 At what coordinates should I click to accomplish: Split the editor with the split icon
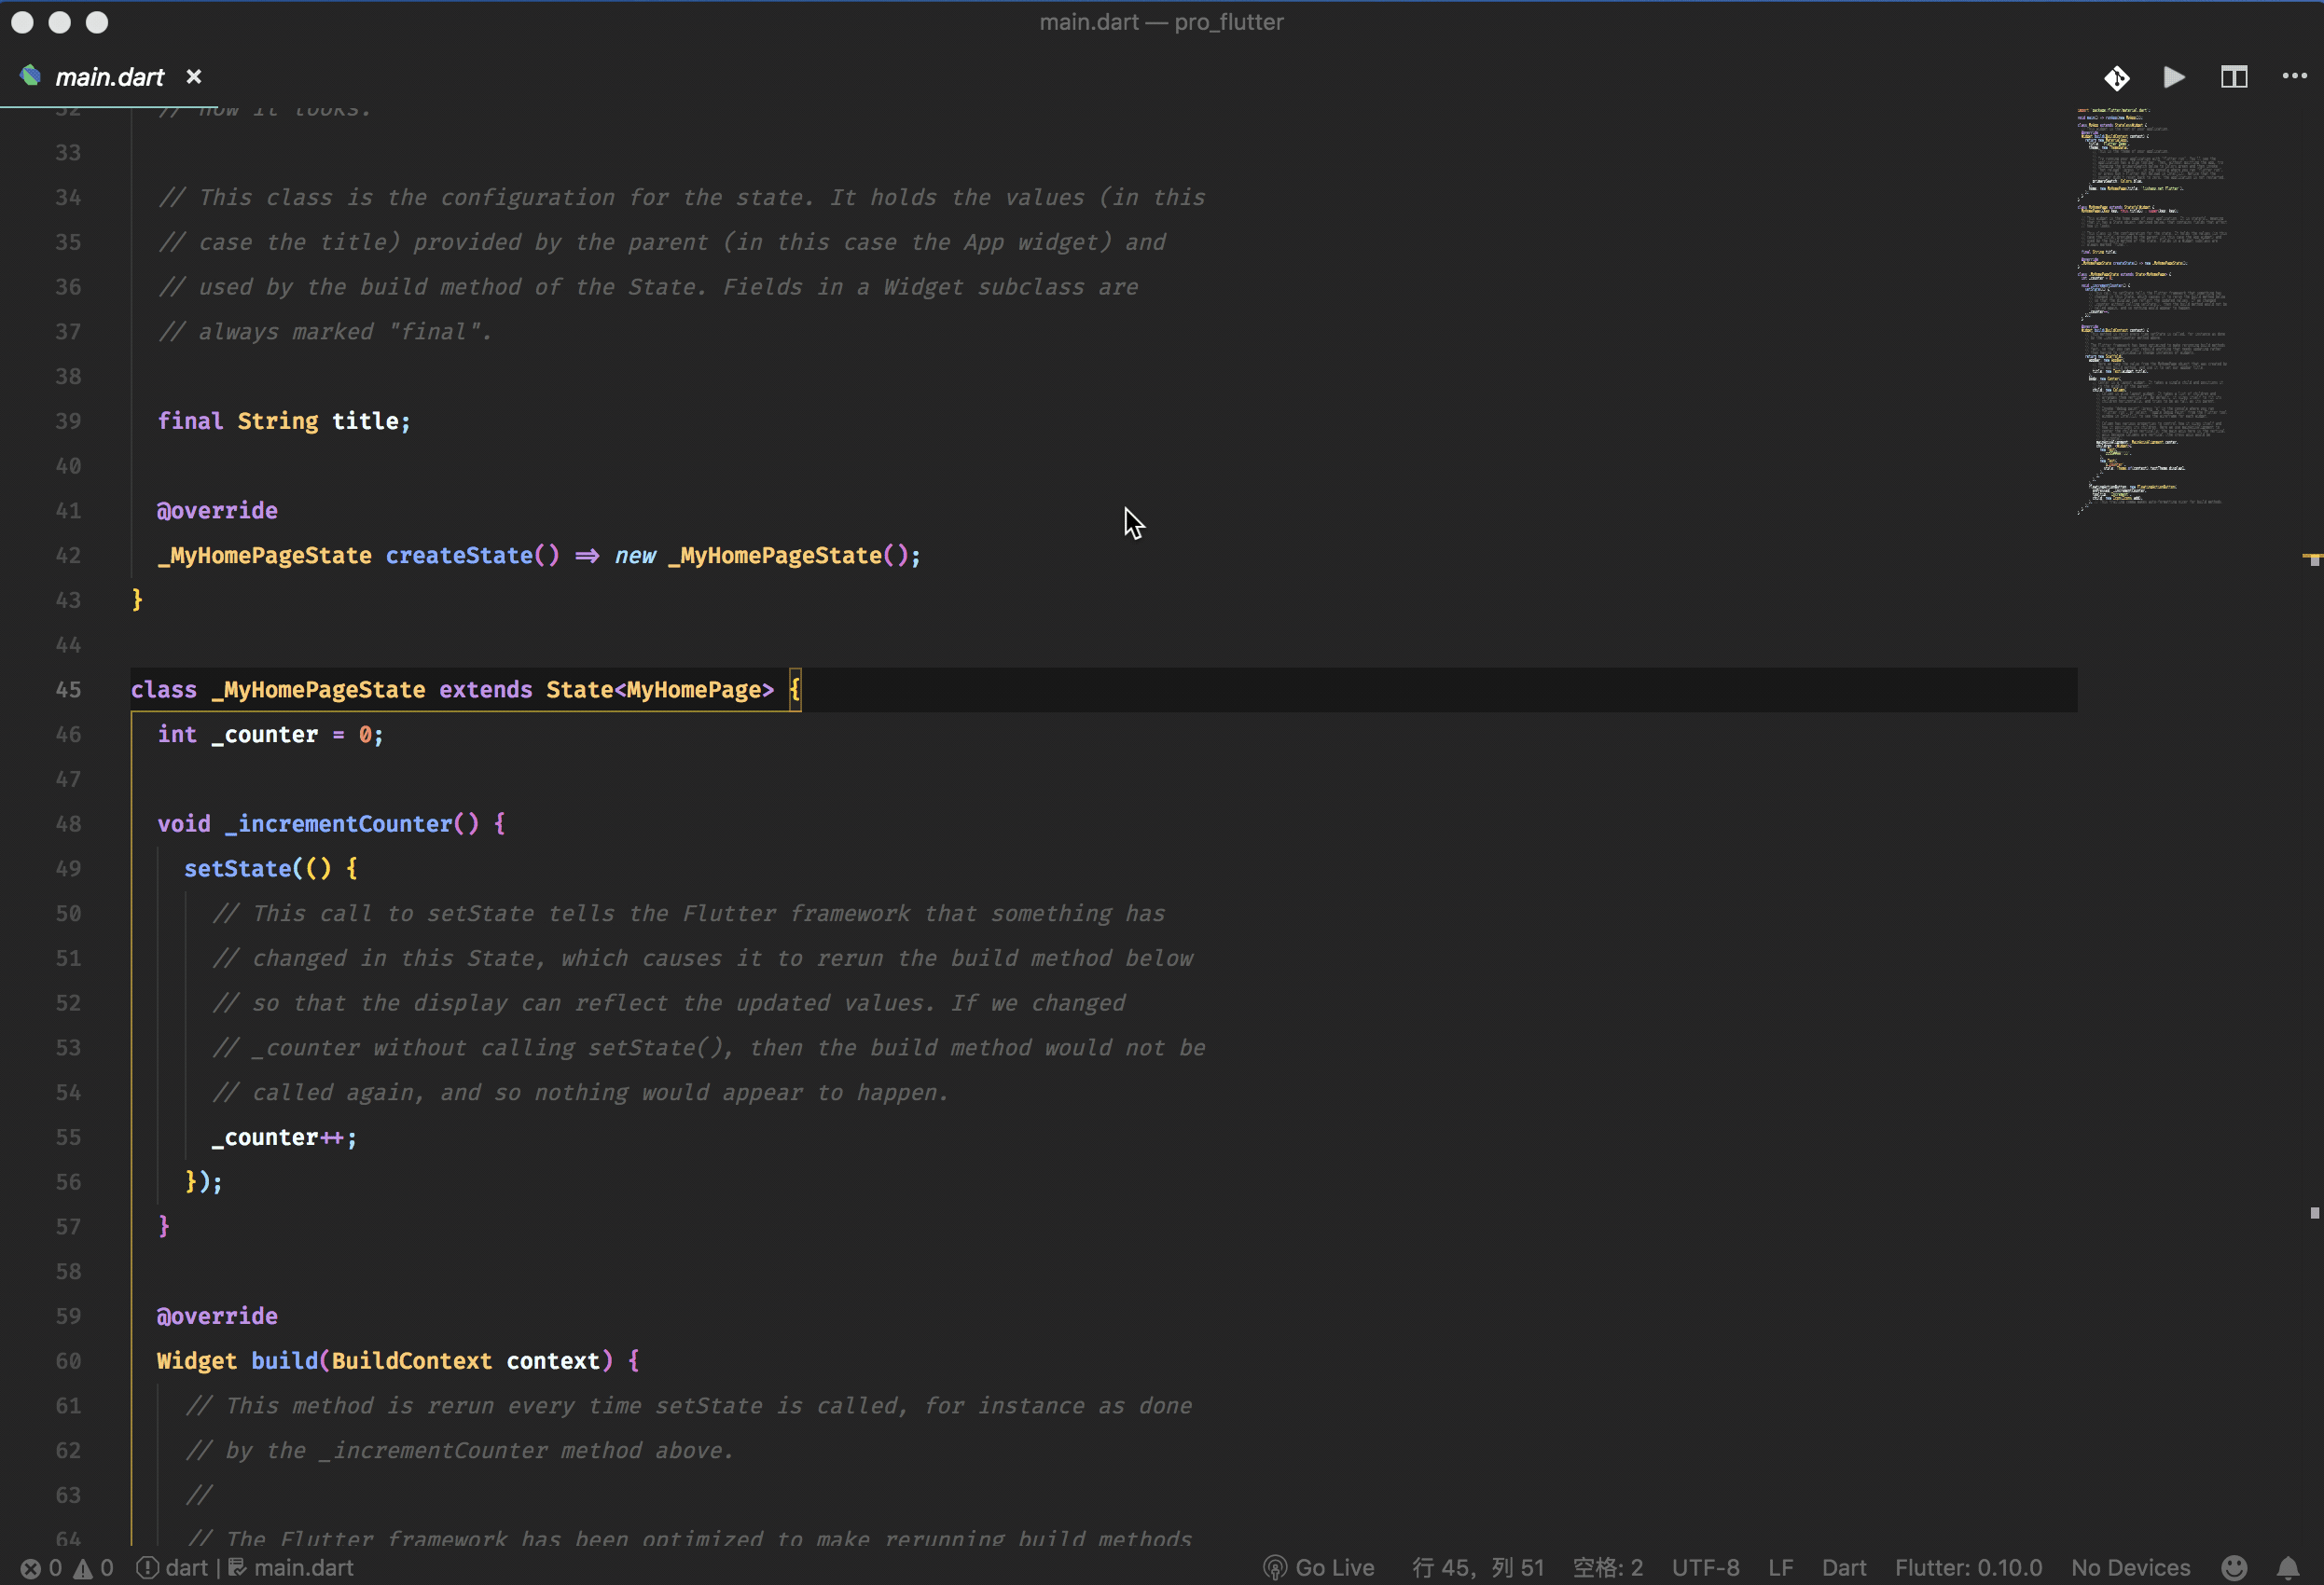click(x=2234, y=77)
